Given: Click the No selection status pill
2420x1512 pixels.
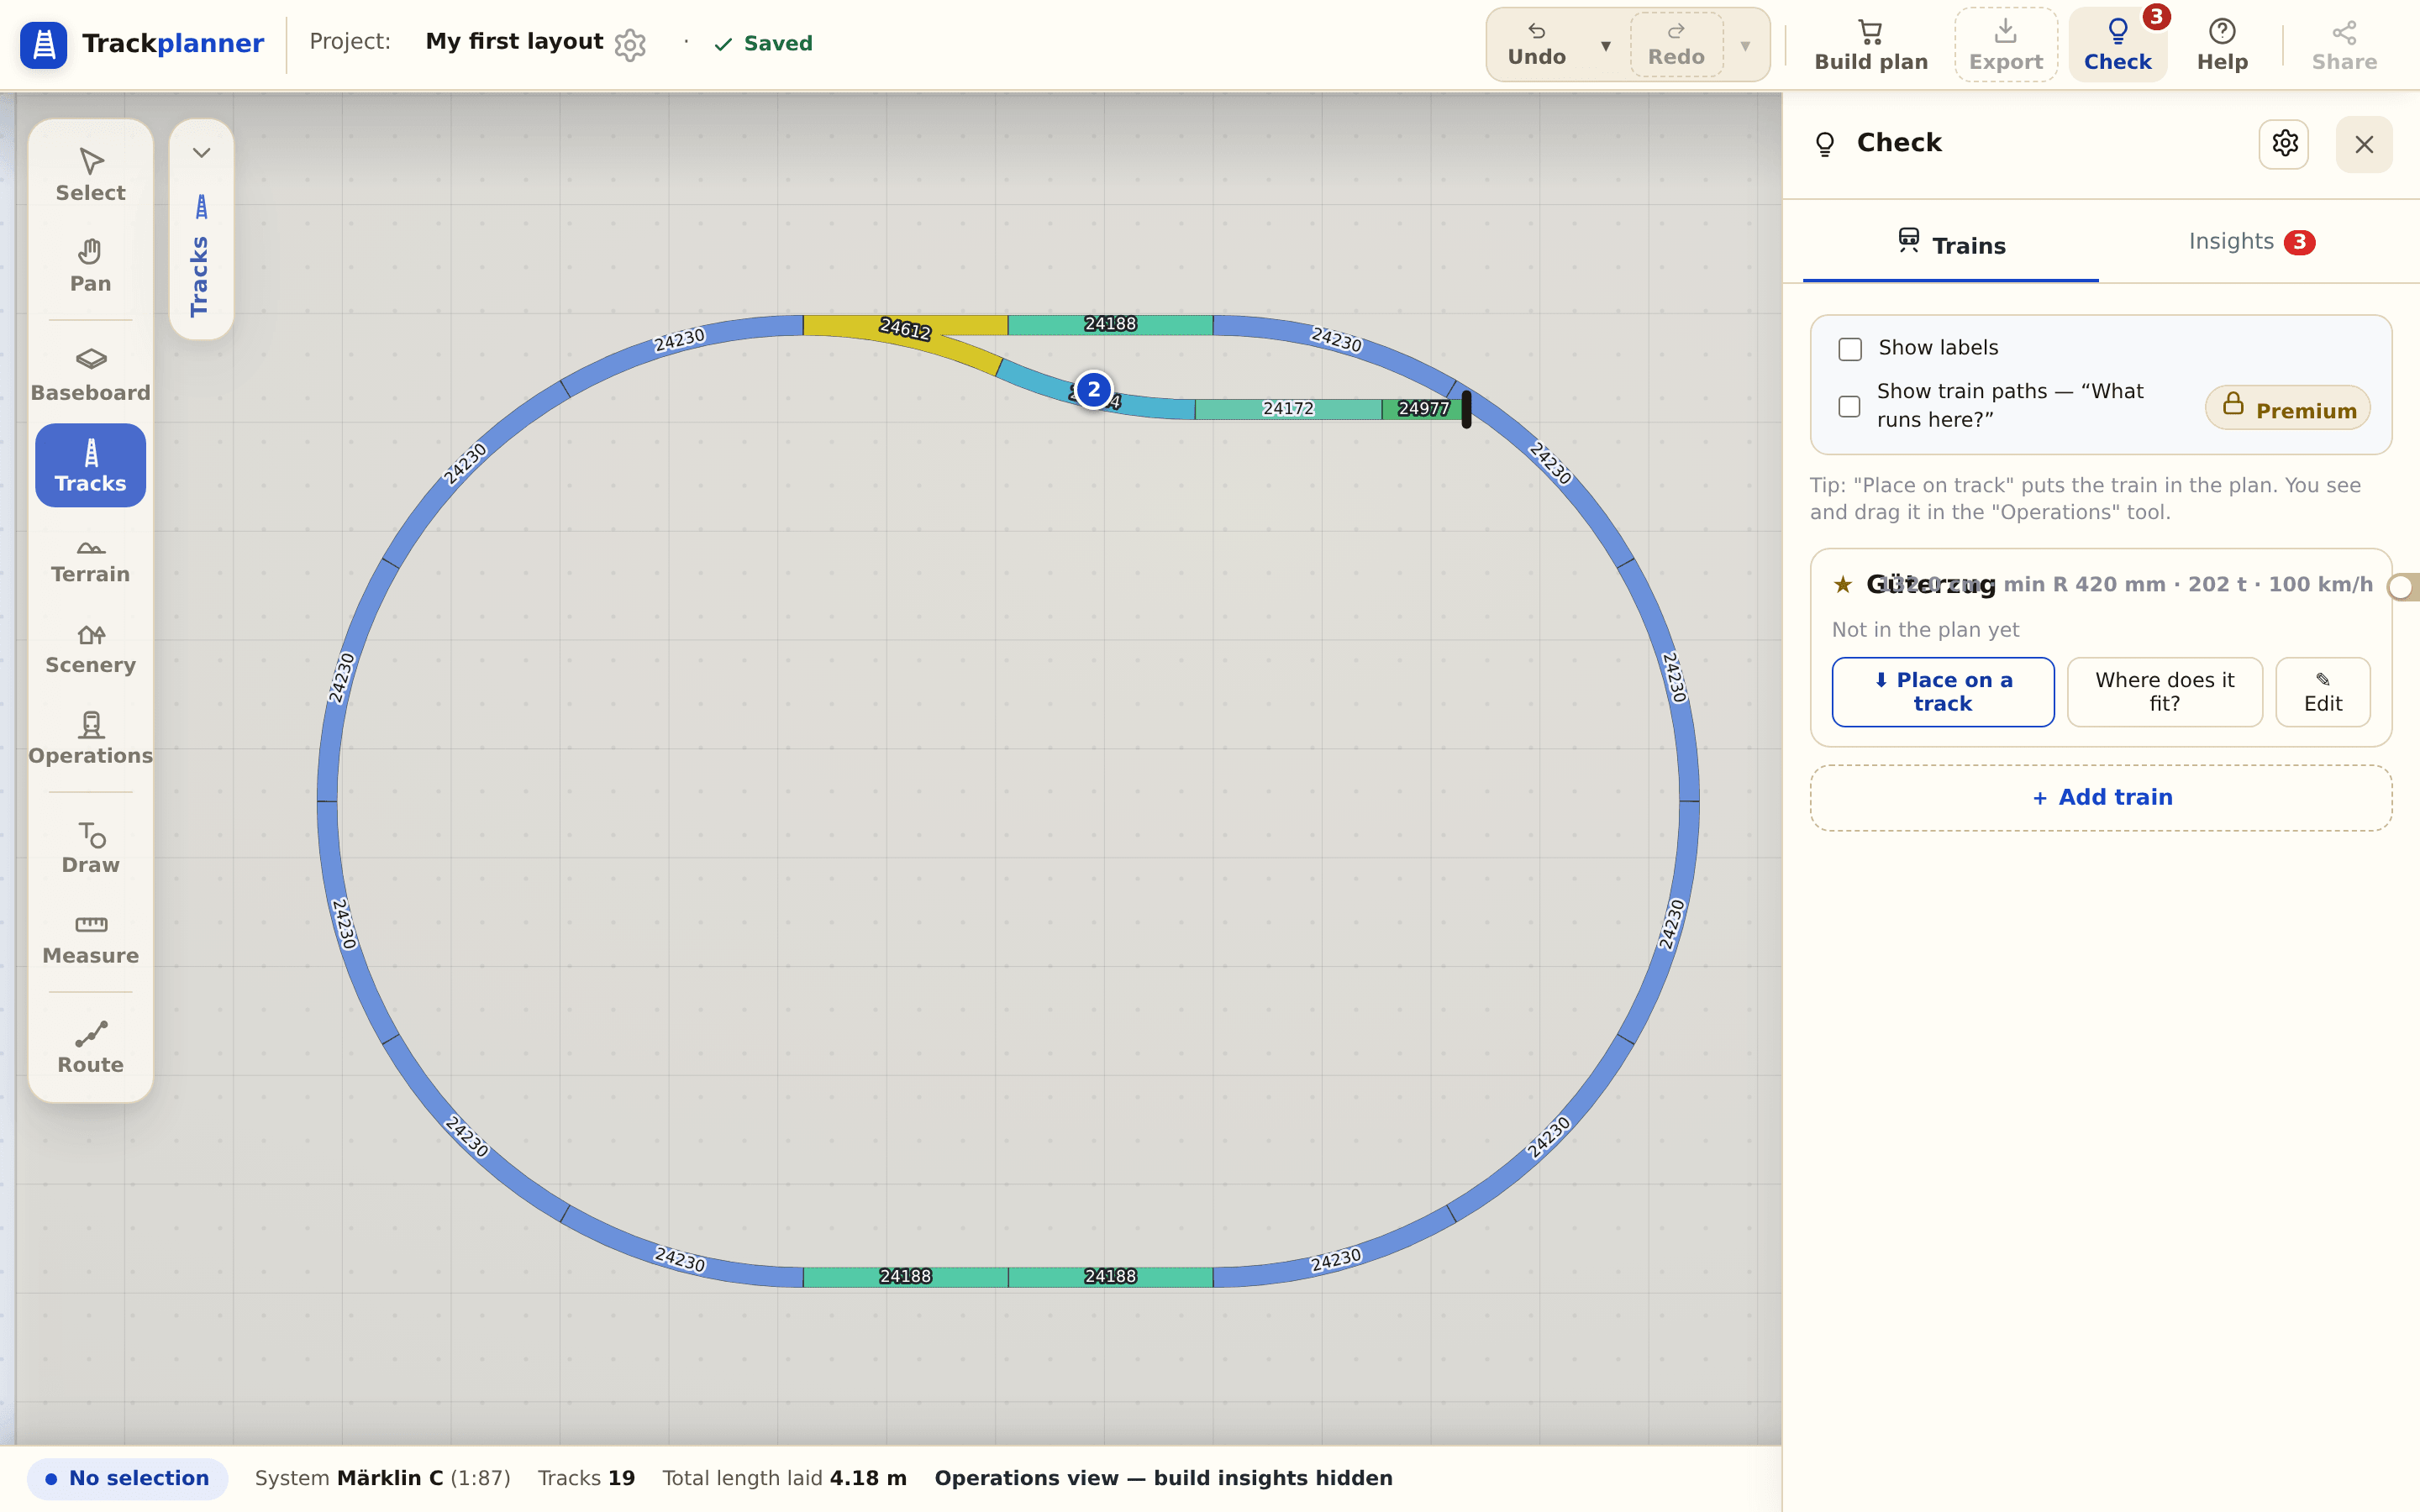Looking at the screenshot, I should tap(128, 1478).
